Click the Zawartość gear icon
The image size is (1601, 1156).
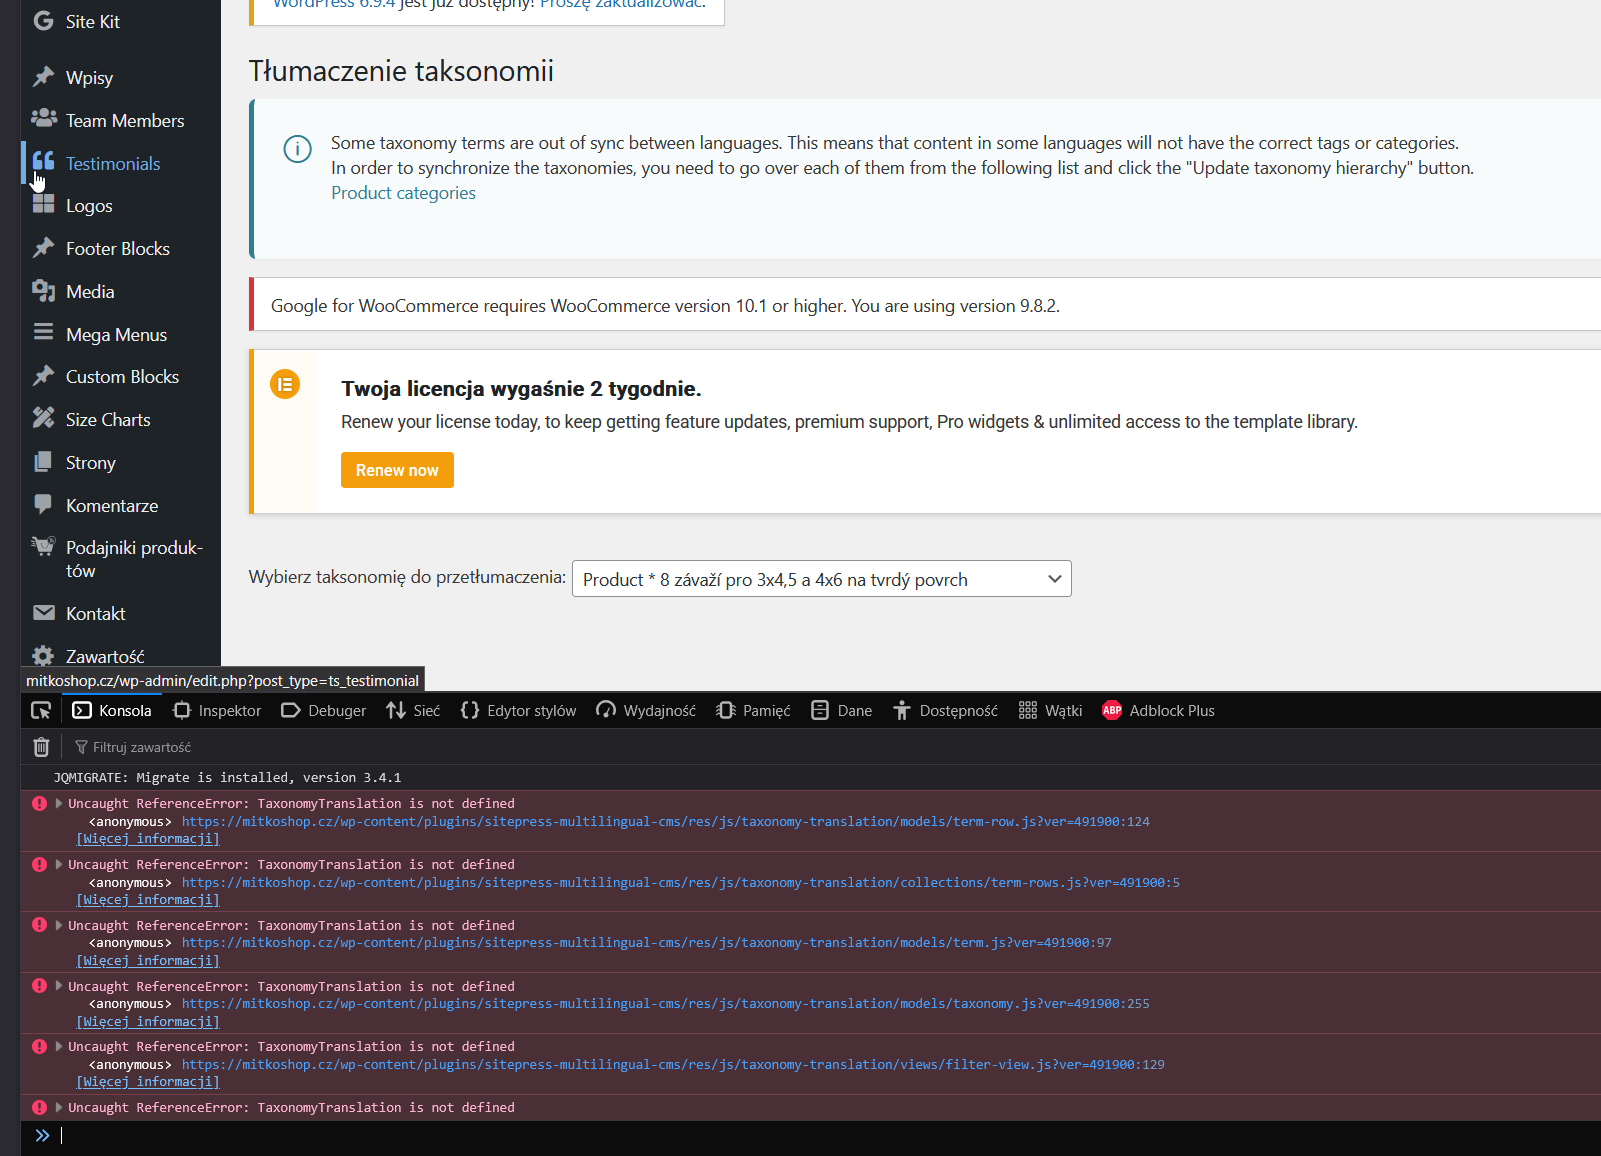(43, 656)
